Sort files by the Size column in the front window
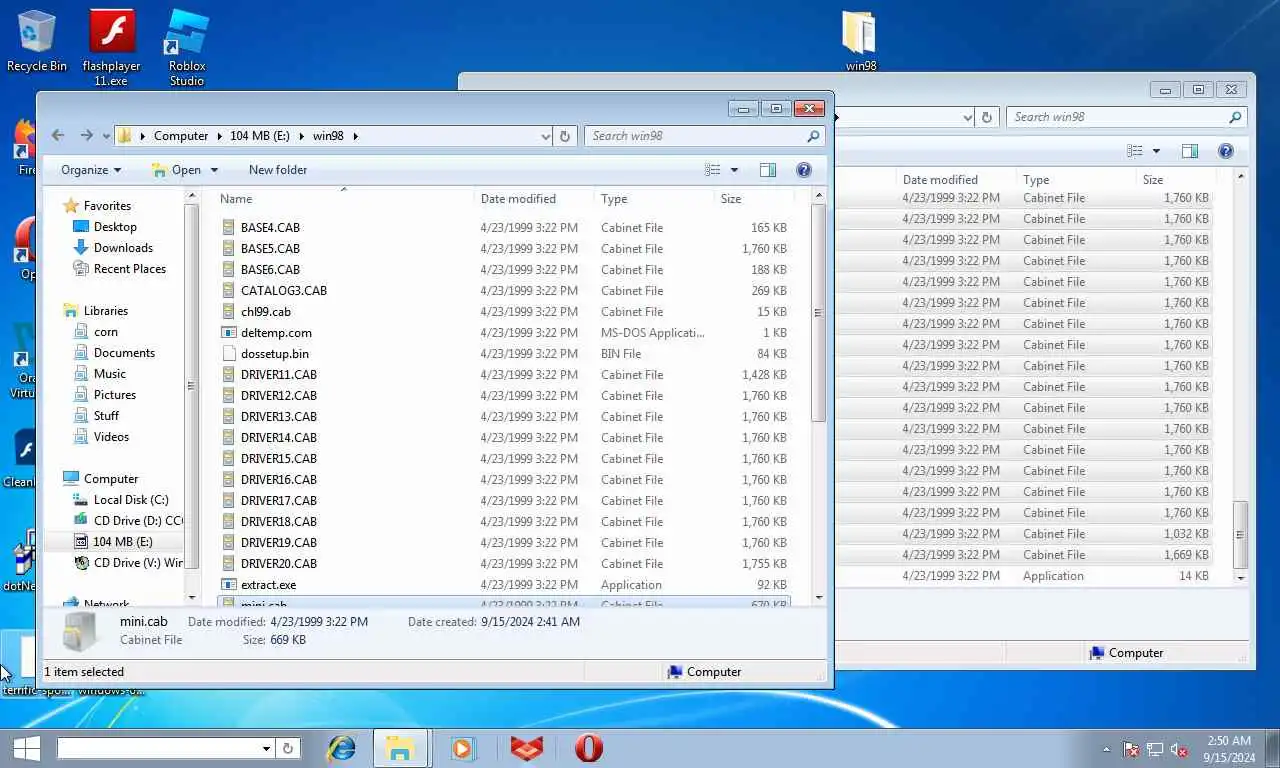 pos(753,199)
